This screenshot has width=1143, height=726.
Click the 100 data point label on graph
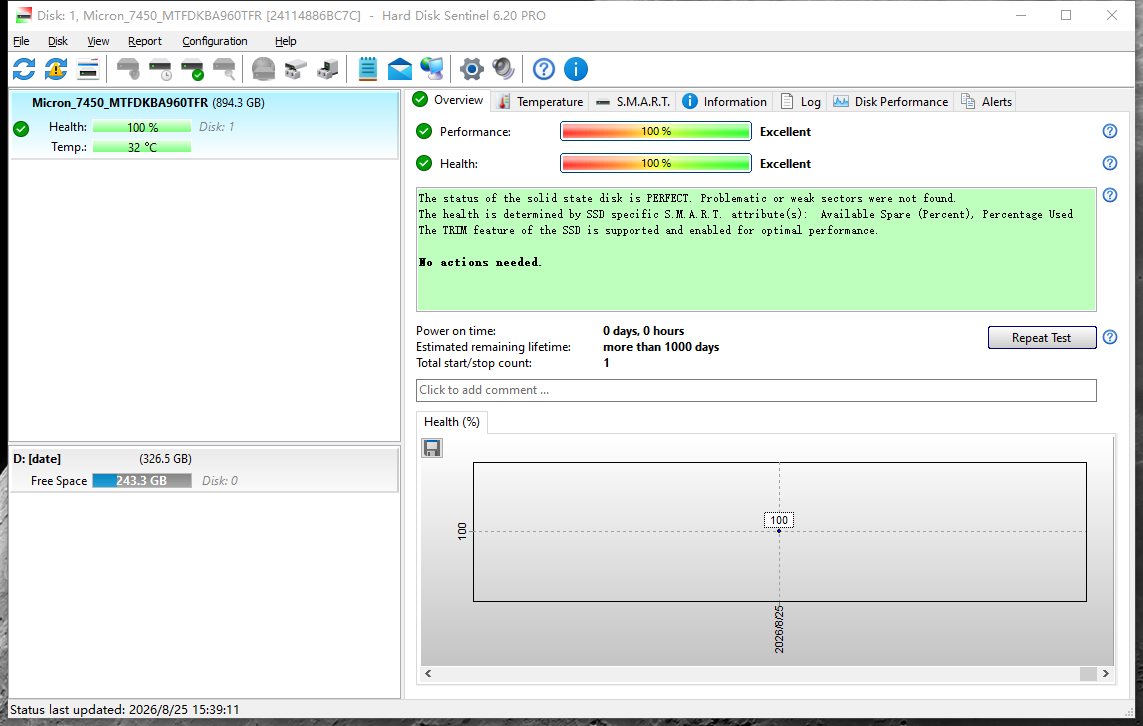[779, 520]
